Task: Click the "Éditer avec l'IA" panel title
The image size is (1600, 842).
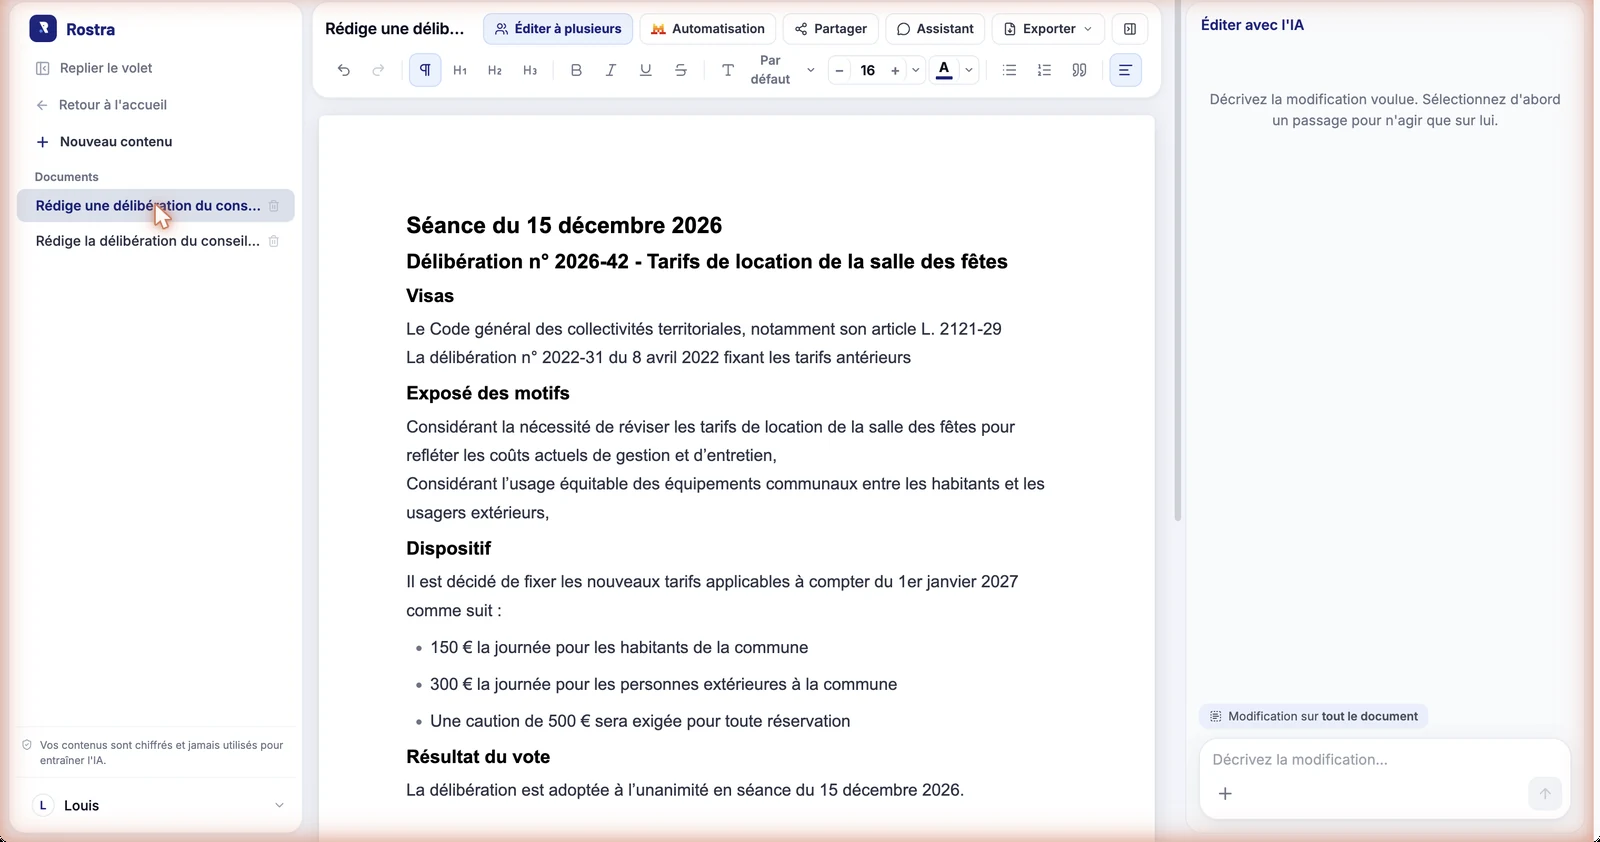Action: [1252, 25]
